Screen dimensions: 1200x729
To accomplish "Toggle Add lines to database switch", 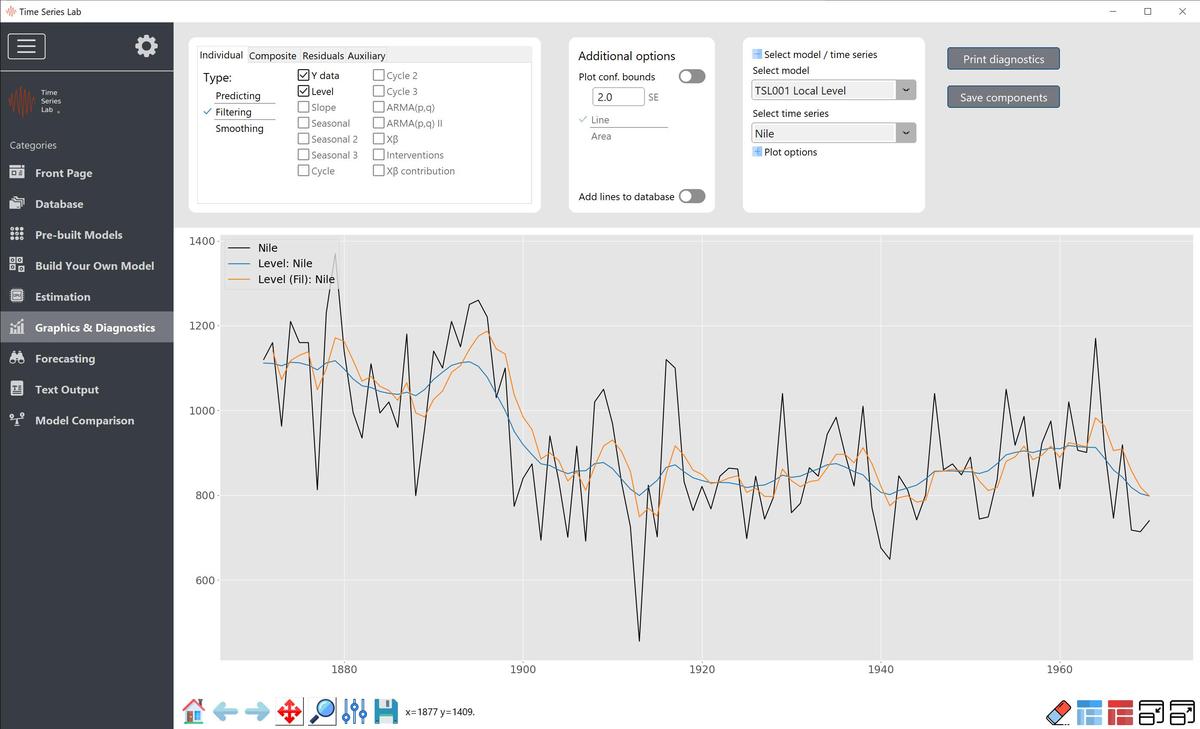I will pyautogui.click(x=692, y=196).
